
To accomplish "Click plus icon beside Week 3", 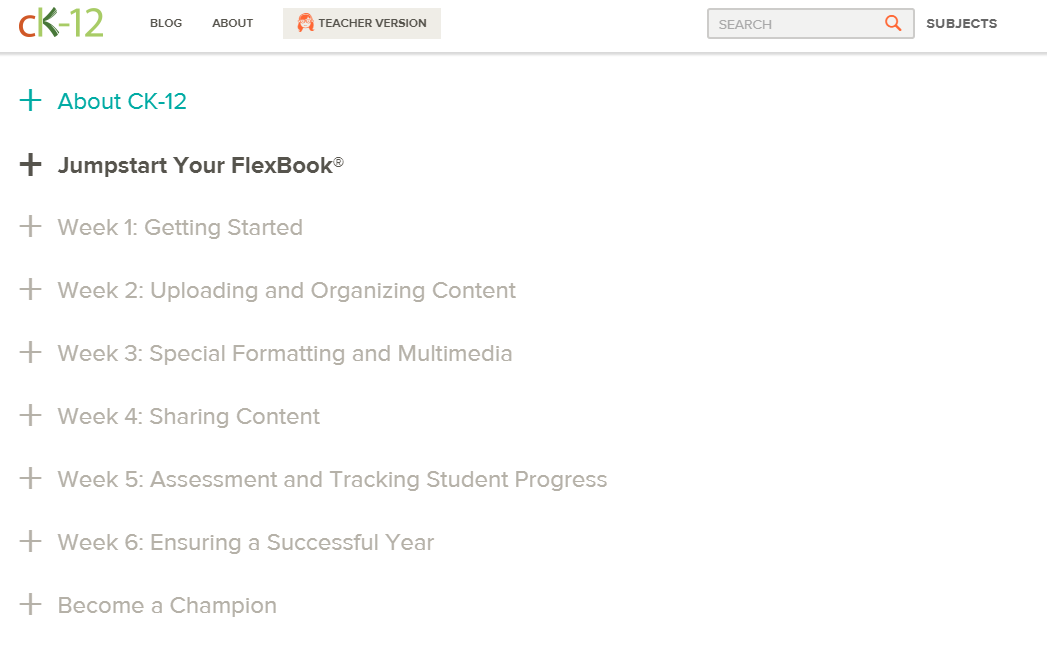I will tap(31, 353).
